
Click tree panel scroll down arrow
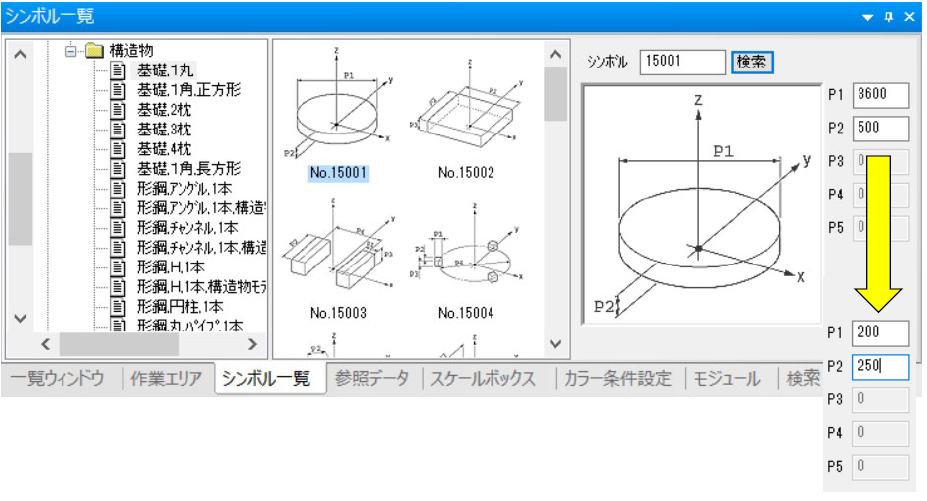coord(20,319)
